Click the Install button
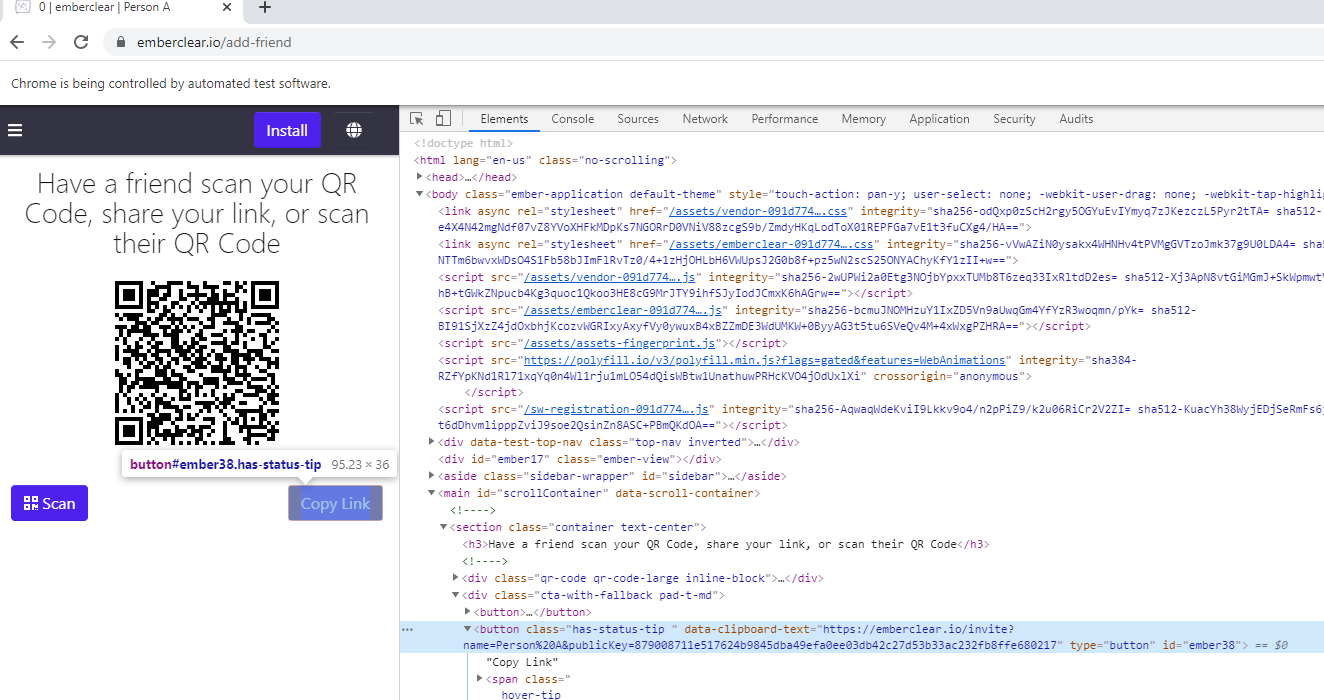 click(287, 130)
